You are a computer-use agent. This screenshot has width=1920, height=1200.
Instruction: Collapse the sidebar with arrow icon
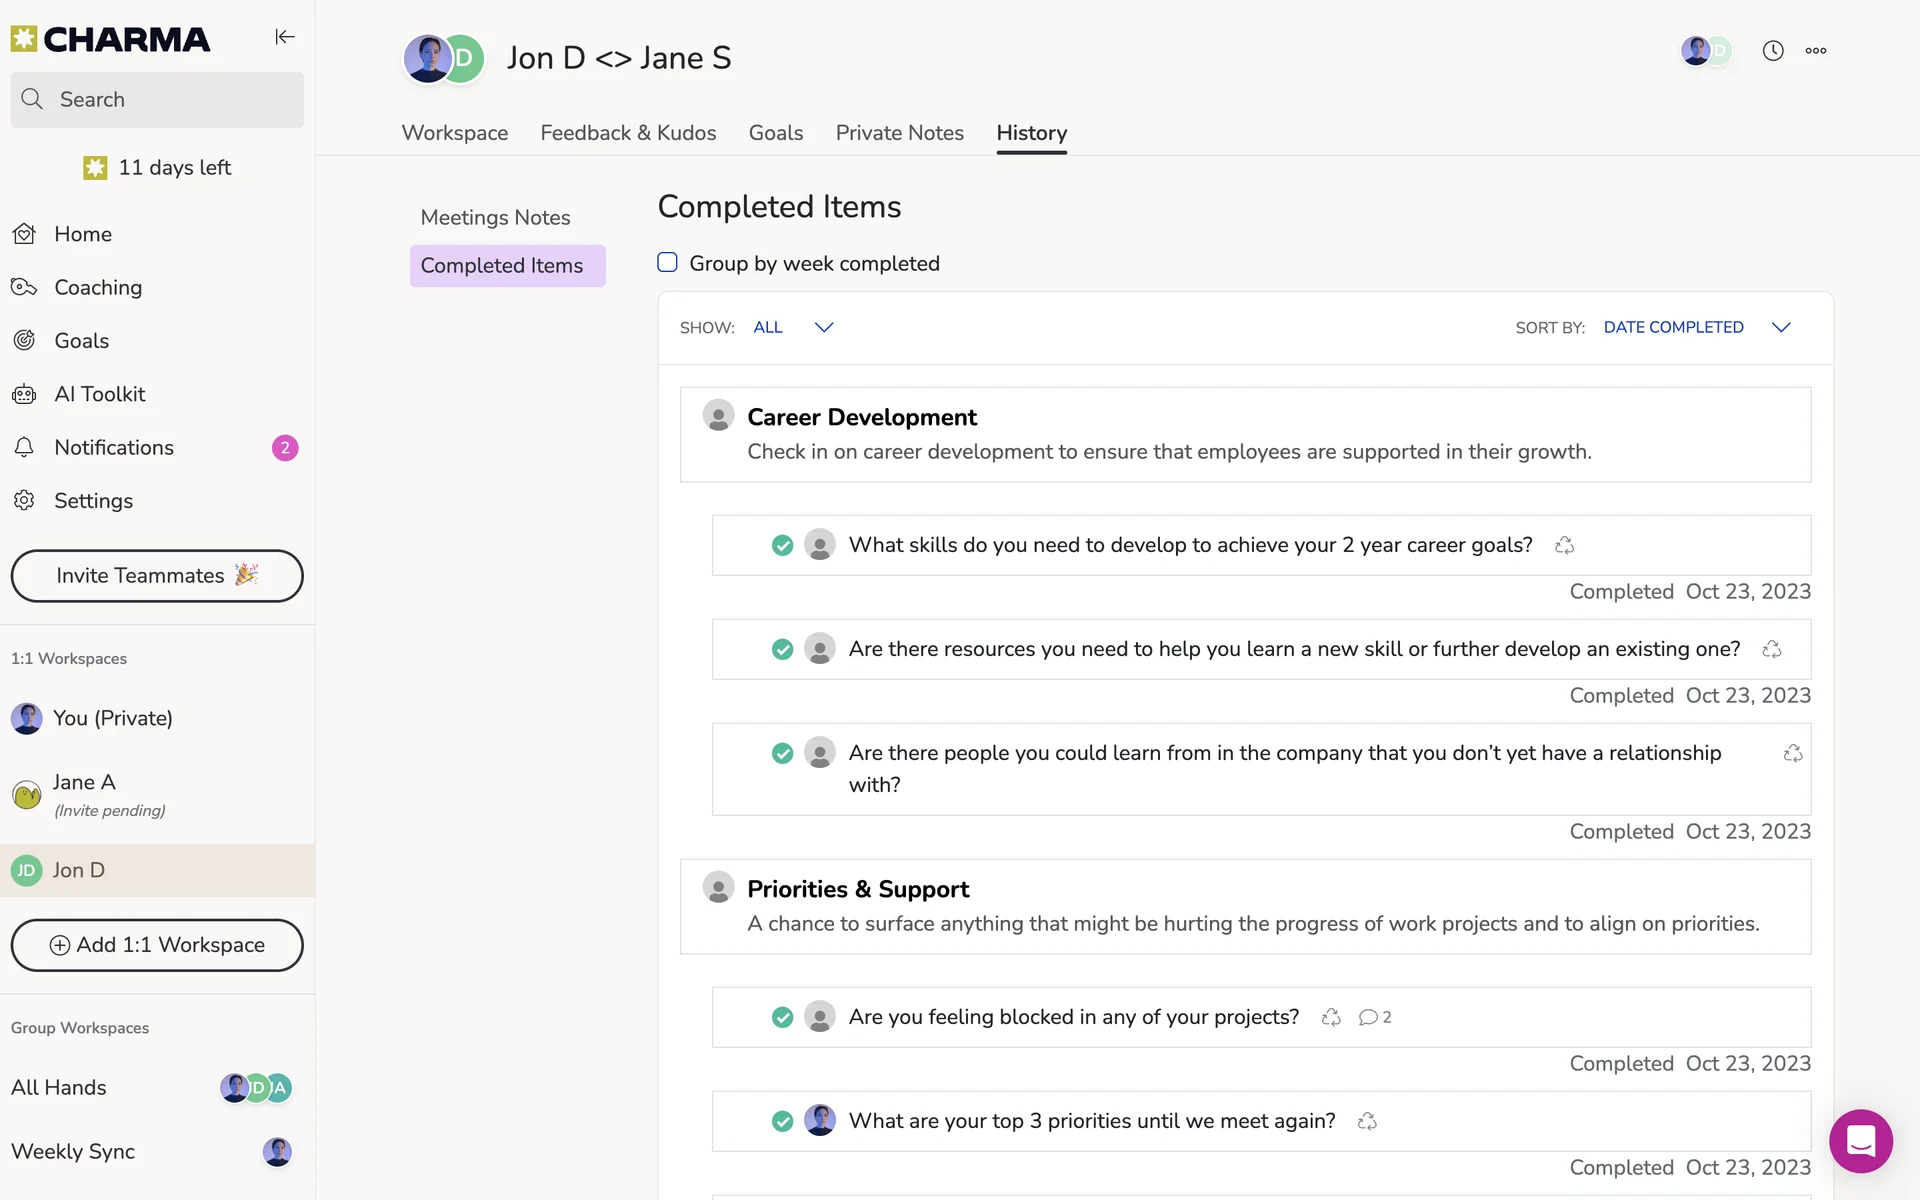click(285, 37)
